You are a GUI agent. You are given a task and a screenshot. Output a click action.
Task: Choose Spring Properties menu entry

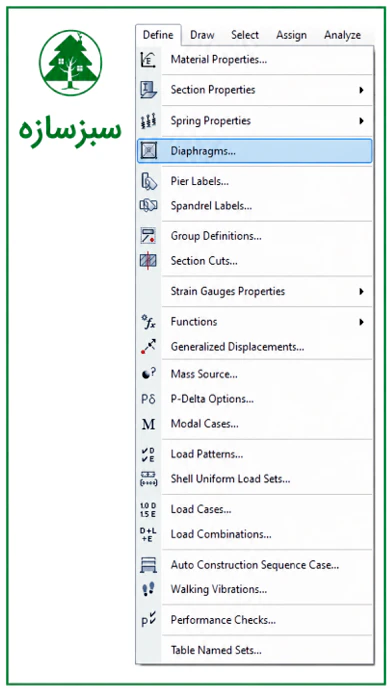click(x=255, y=121)
